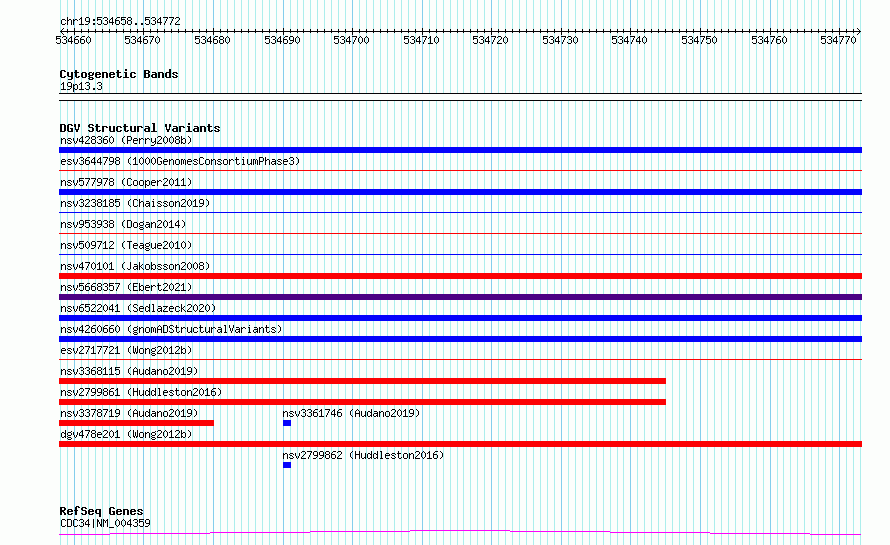Click esv2717721 (Wong2012b) variant label
This screenshot has height=545, width=890.
pyautogui.click(x=126, y=350)
